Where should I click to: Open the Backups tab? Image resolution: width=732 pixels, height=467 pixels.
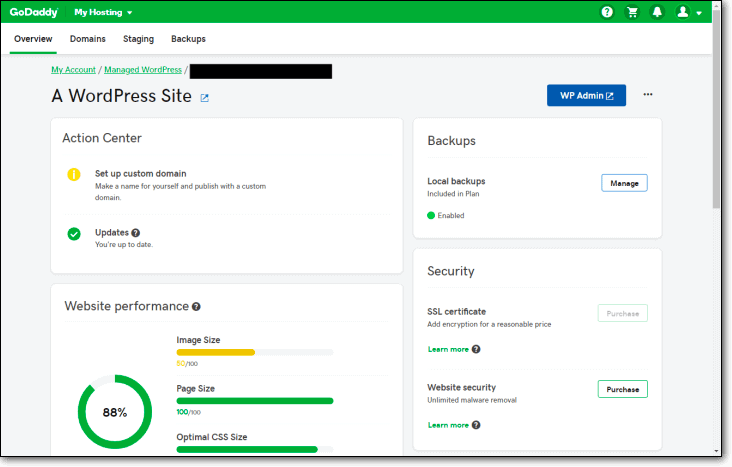point(188,39)
